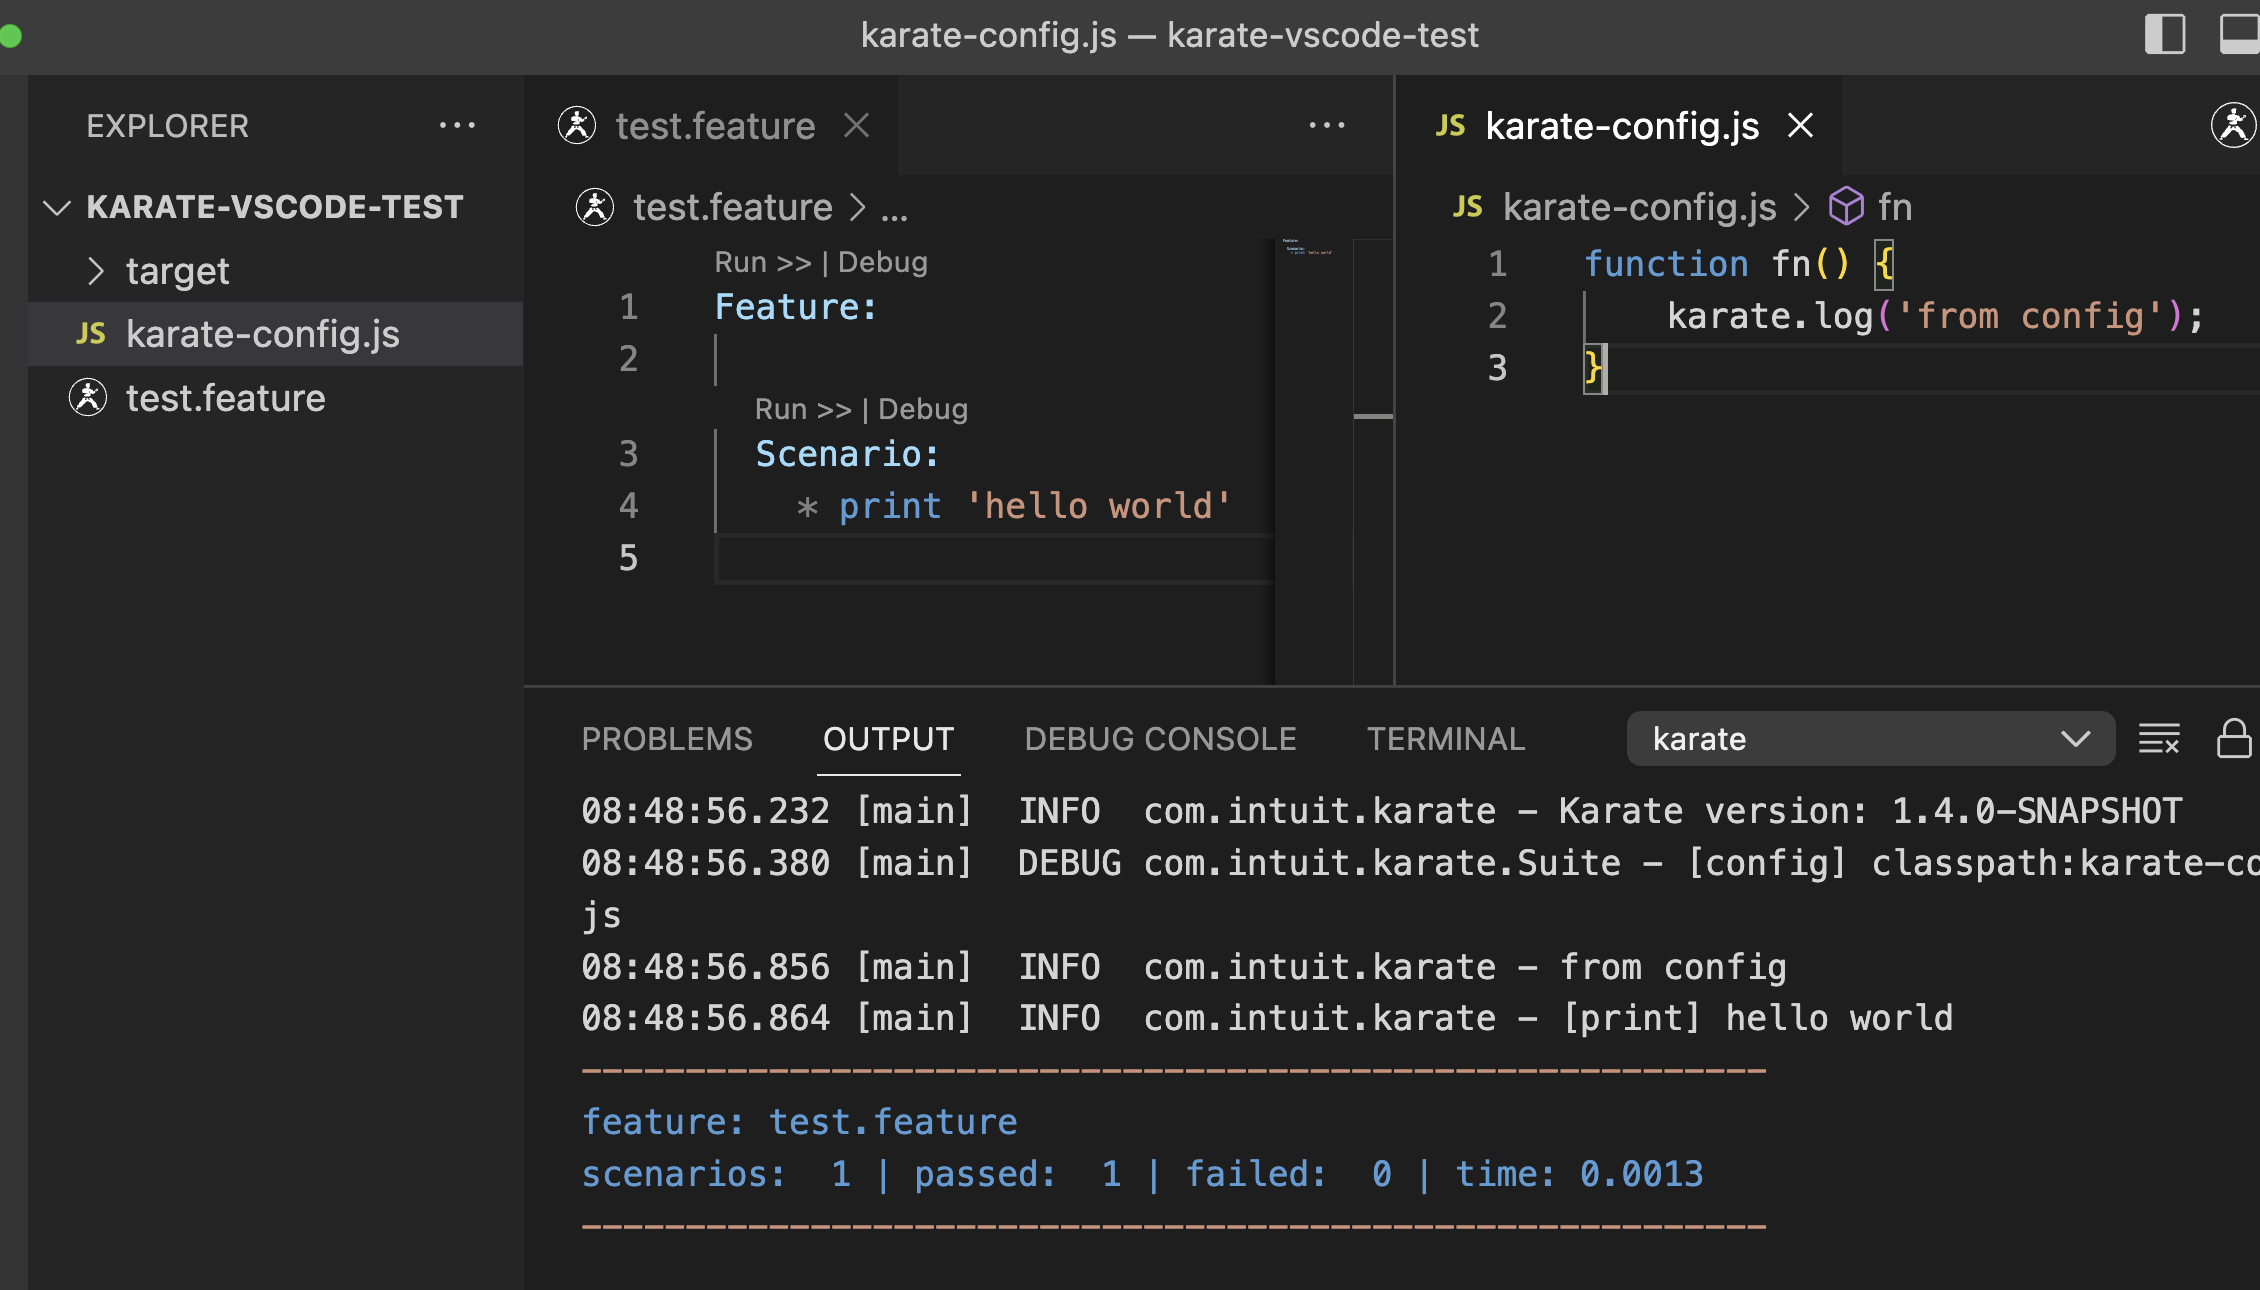Click the clear output list icon

tap(2158, 739)
